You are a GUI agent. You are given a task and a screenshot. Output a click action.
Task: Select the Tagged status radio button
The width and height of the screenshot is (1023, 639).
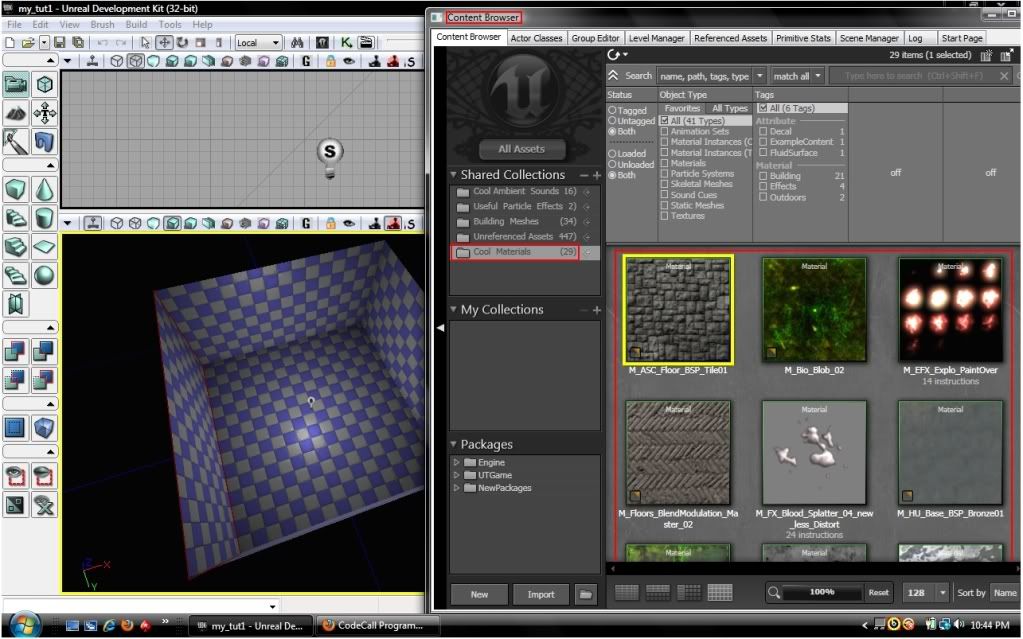click(612, 110)
